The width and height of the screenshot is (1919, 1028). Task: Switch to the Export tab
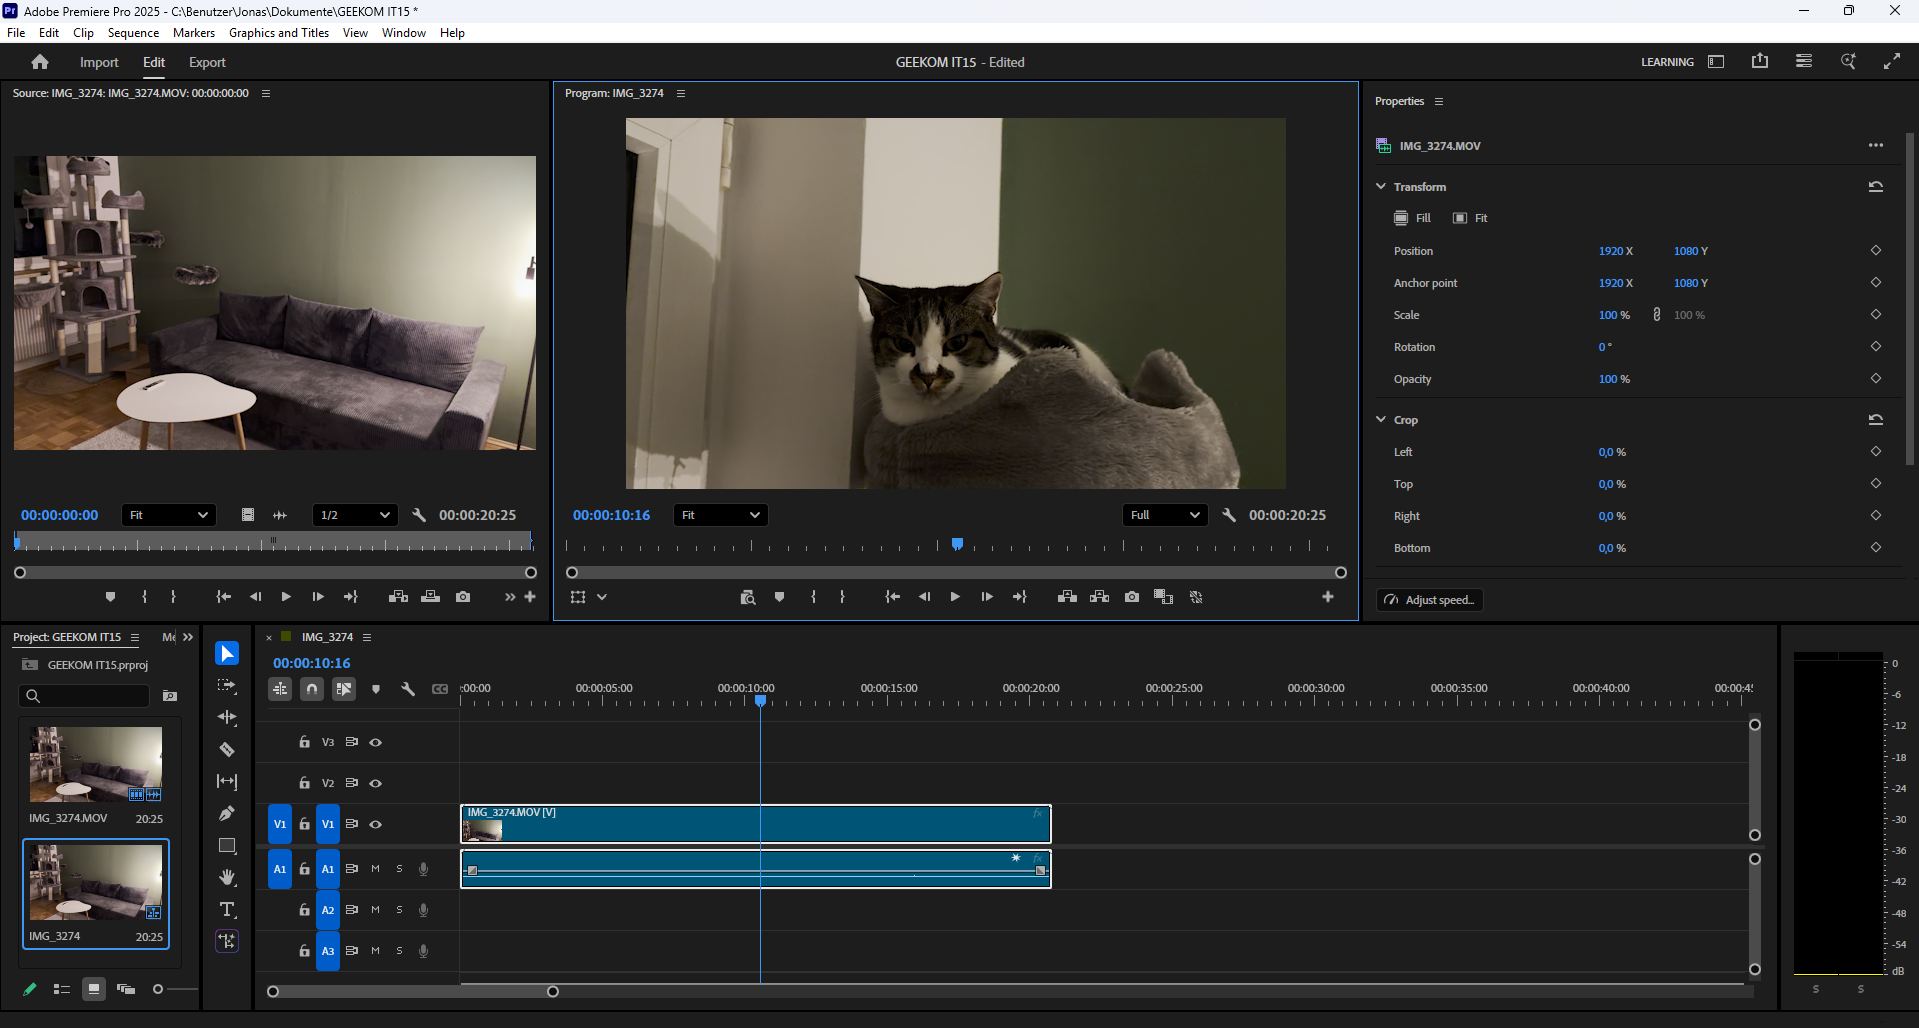tap(207, 62)
